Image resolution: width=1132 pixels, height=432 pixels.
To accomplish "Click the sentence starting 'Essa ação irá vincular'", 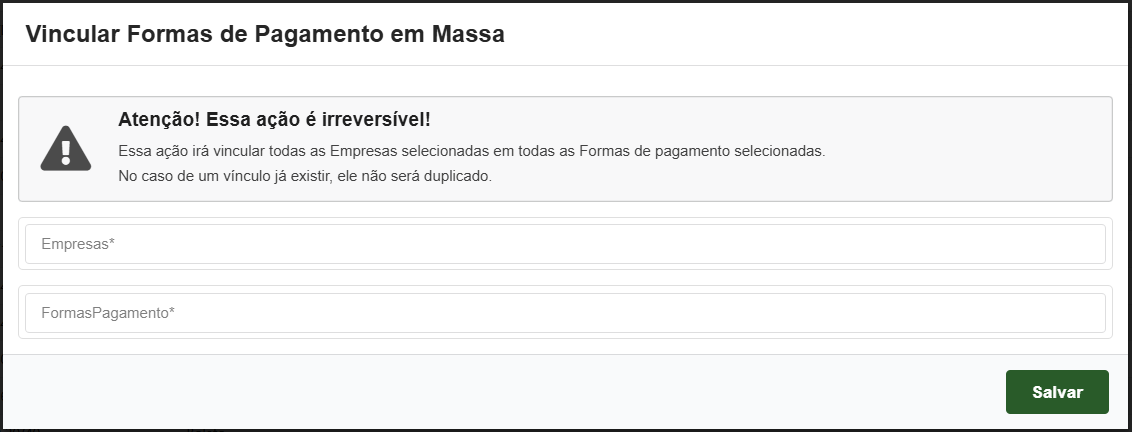I will pyautogui.click(x=471, y=151).
